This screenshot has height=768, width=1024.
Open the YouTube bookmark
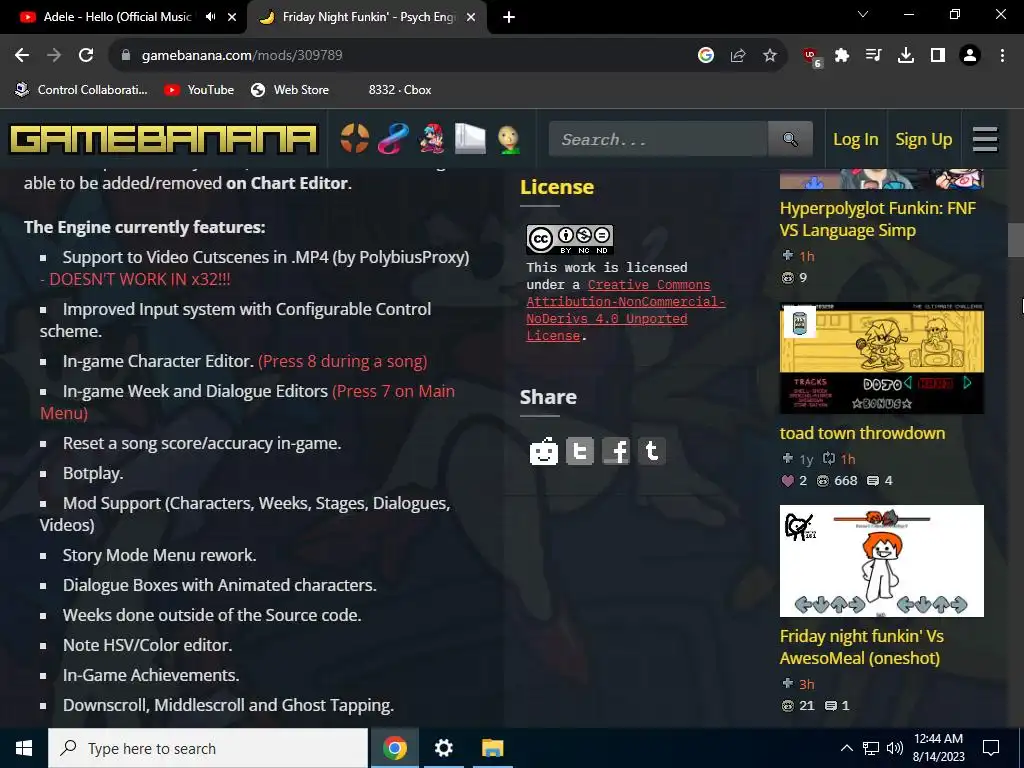[199, 90]
